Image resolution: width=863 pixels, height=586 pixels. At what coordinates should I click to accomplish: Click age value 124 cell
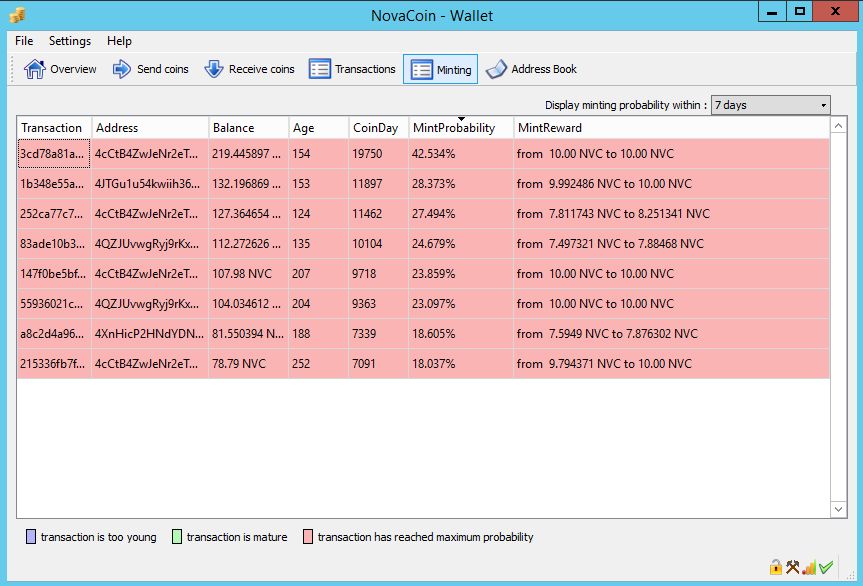pos(318,213)
